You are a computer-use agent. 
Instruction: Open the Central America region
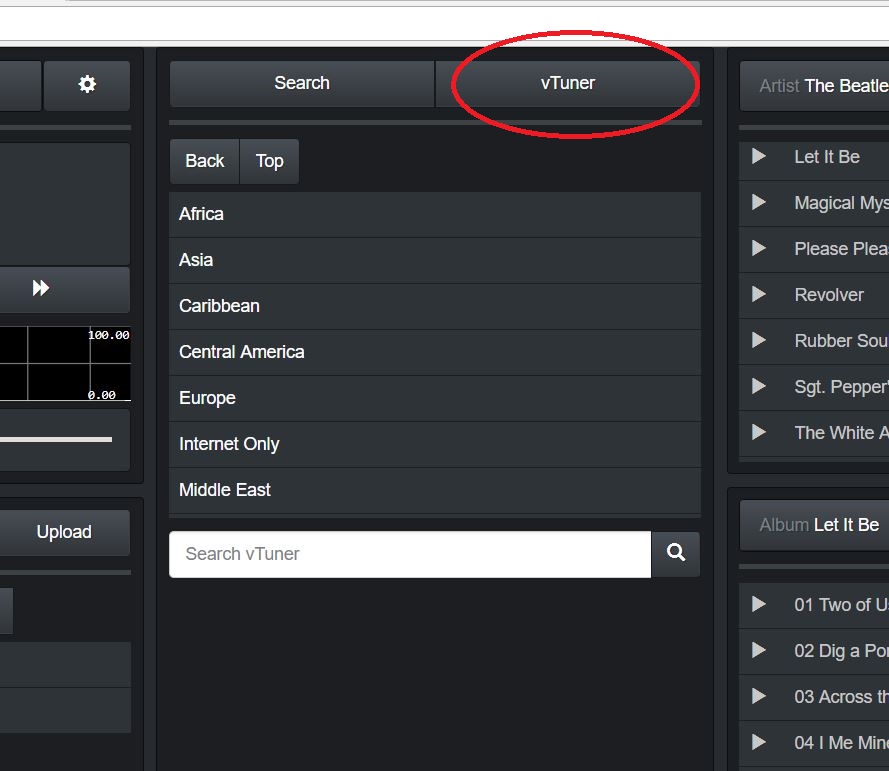click(x=435, y=352)
